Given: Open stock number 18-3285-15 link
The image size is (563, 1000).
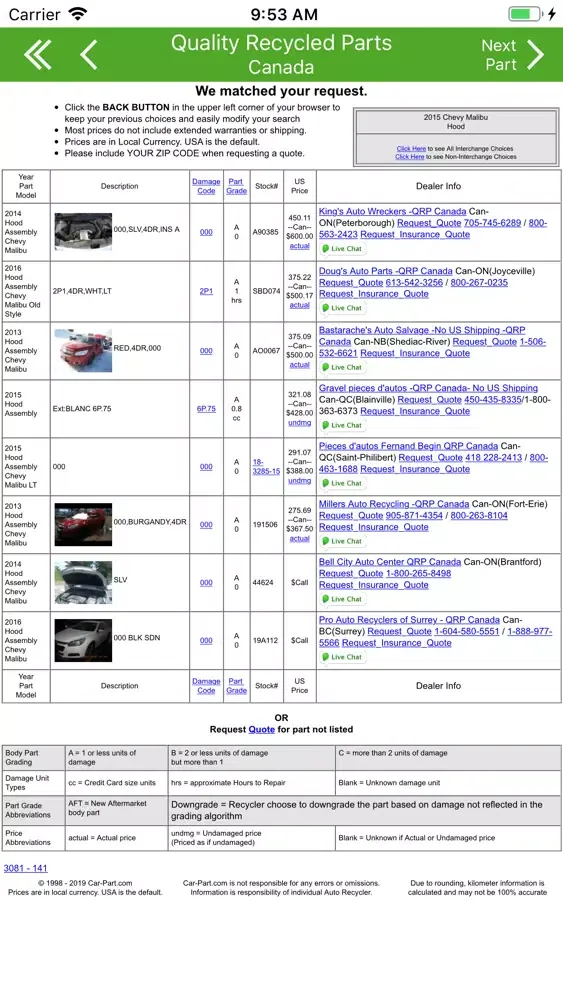Looking at the screenshot, I should 266,467.
